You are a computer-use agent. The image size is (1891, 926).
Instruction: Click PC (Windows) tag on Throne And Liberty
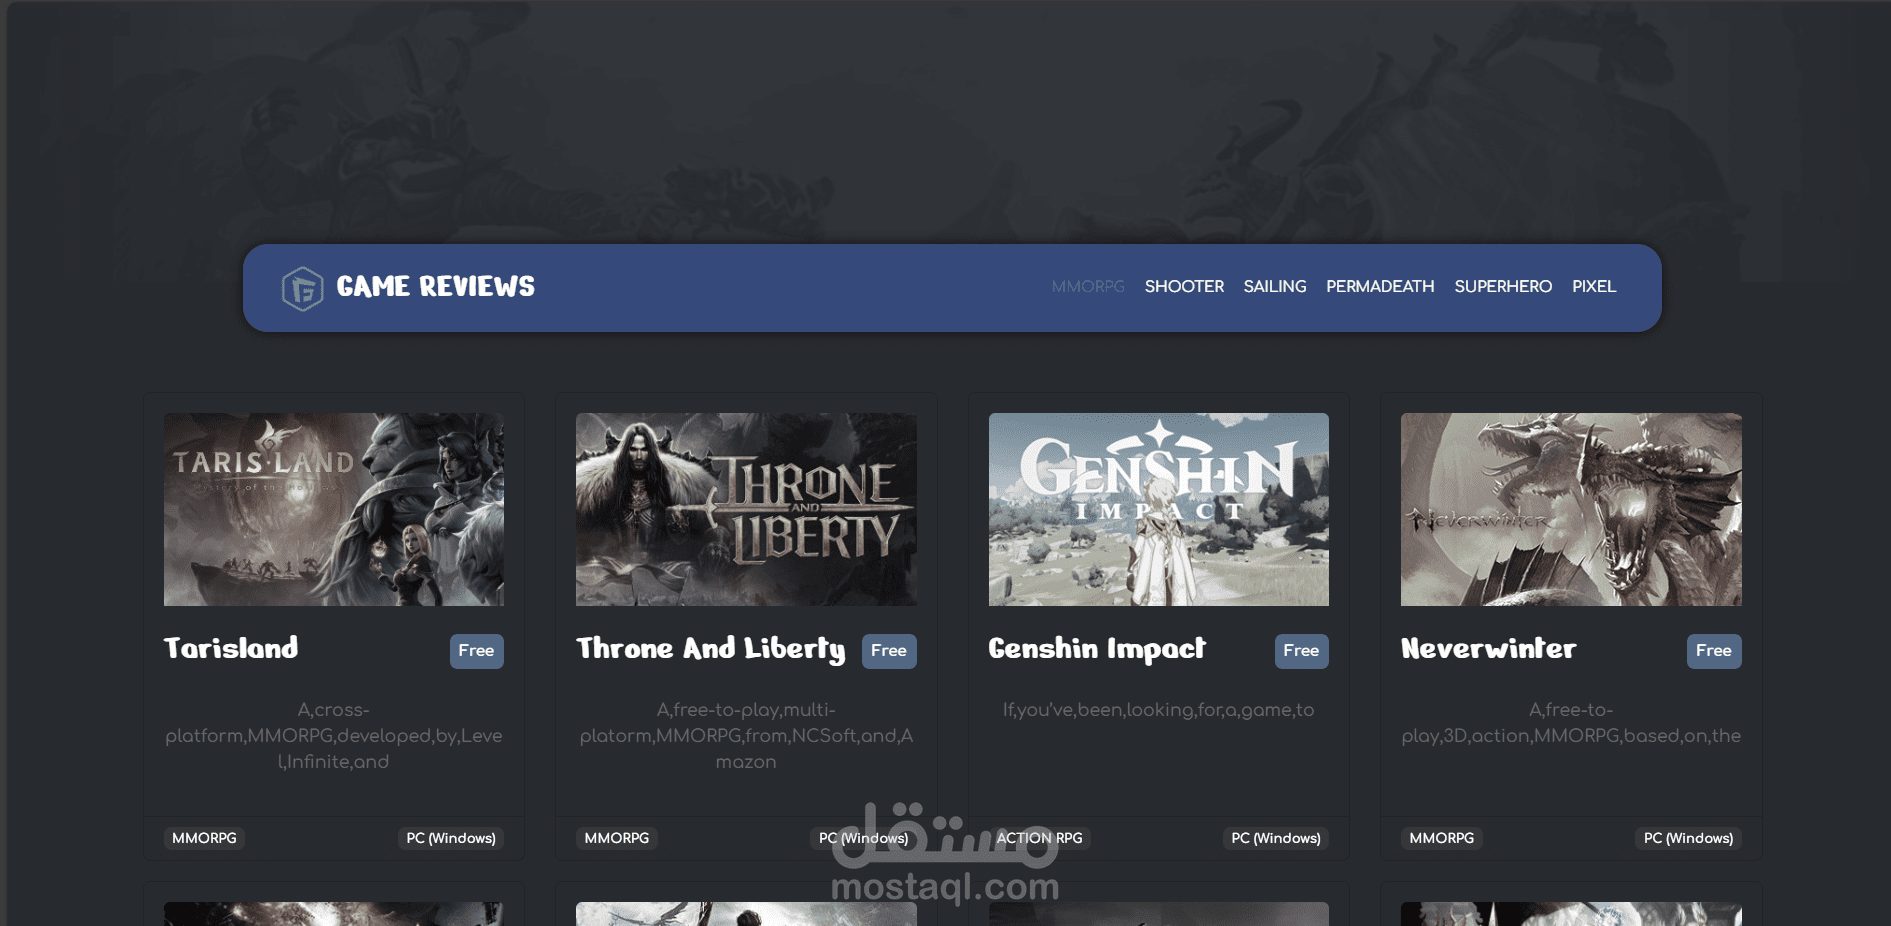[x=864, y=838]
